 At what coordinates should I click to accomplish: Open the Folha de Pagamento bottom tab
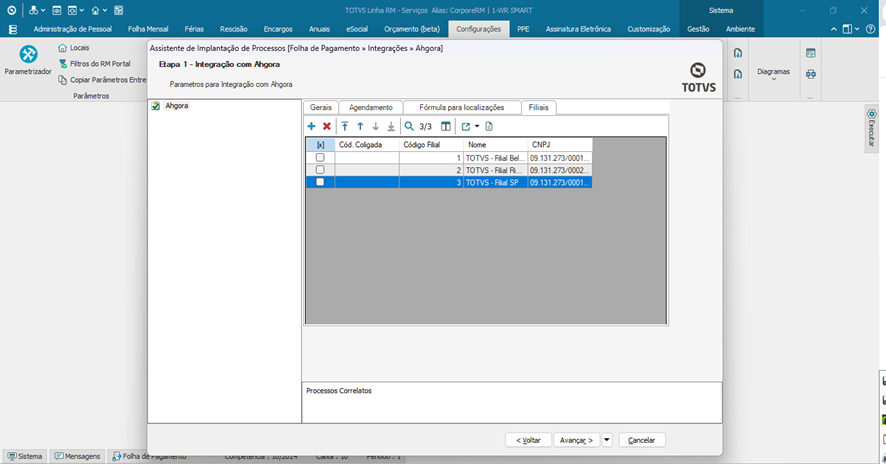tap(149, 456)
